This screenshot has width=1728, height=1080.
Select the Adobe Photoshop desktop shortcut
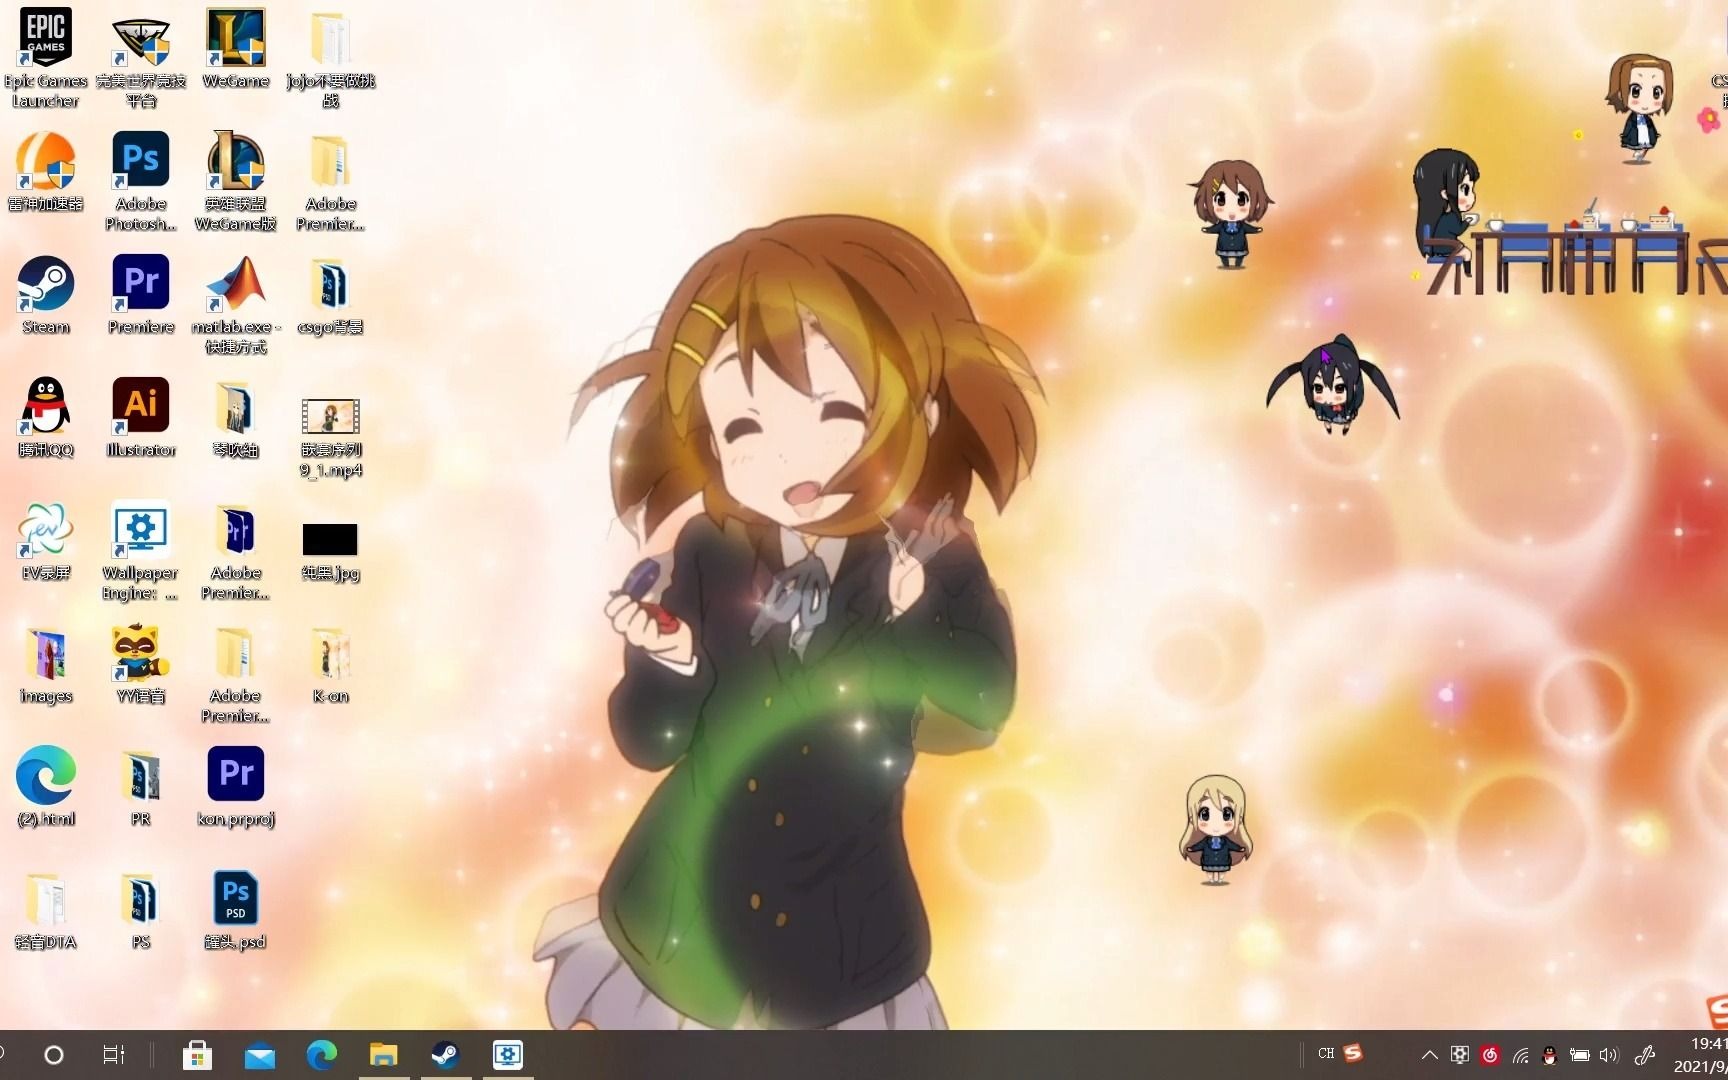(141, 181)
